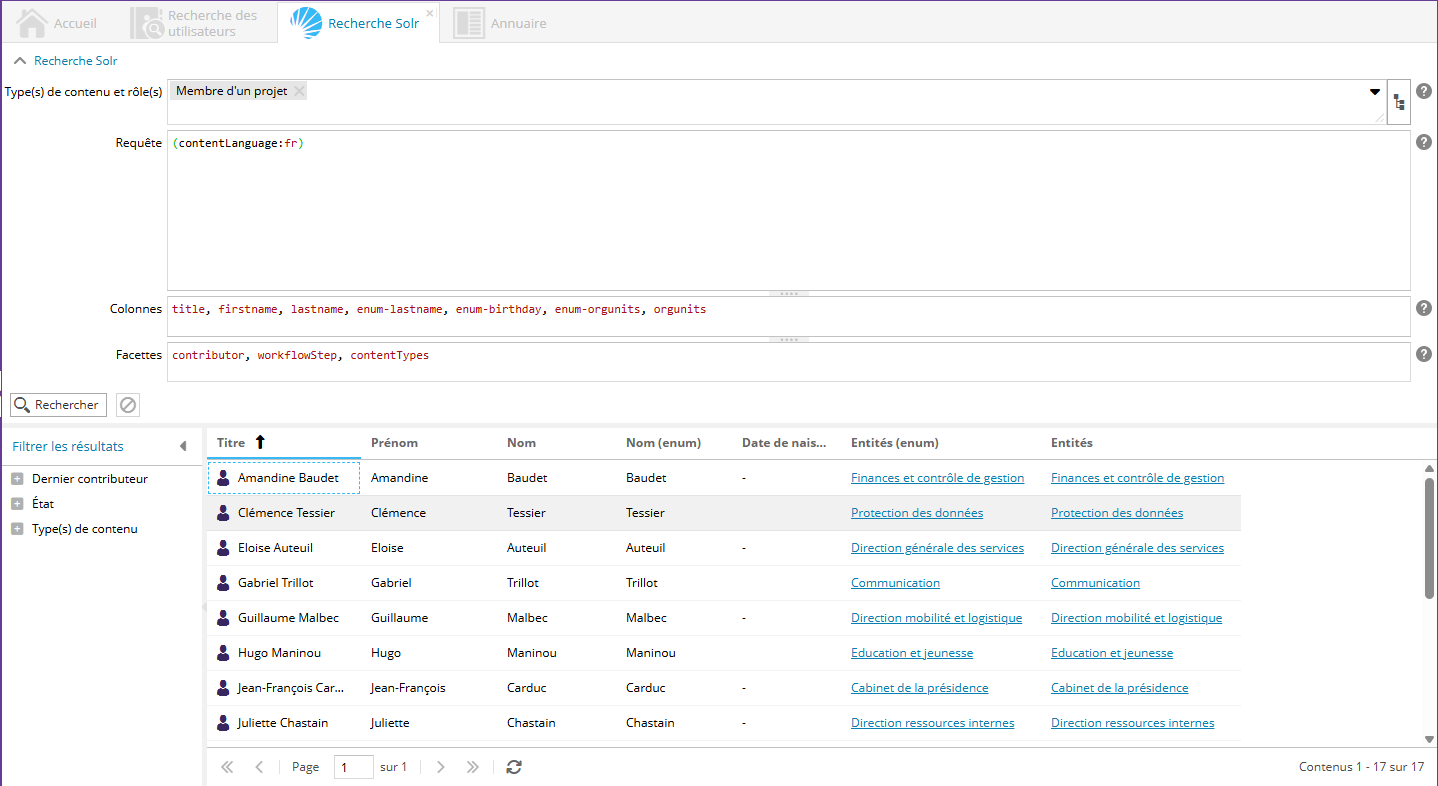This screenshot has width=1438, height=786.
Task: Click the help icon beside Facettes field
Action: pyautogui.click(x=1424, y=354)
